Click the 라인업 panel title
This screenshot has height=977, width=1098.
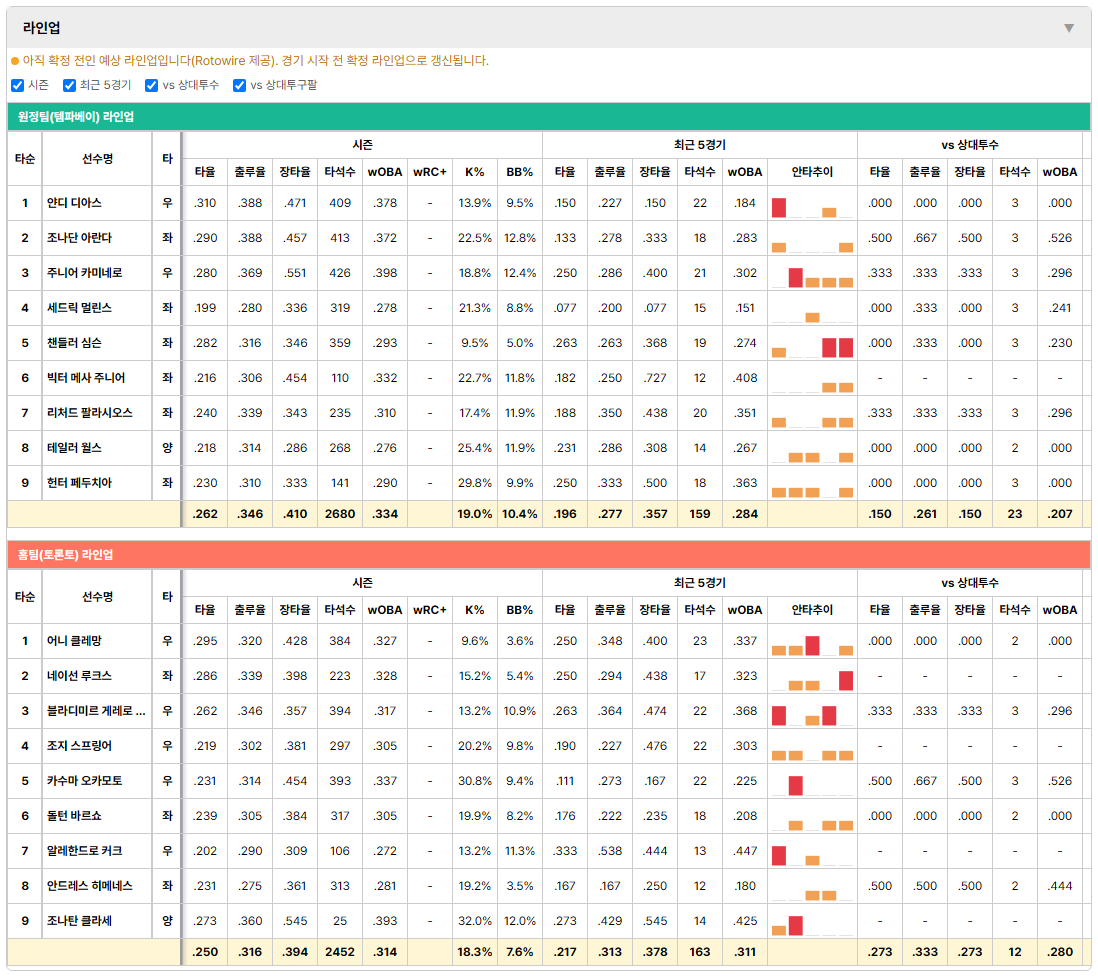pos(41,28)
